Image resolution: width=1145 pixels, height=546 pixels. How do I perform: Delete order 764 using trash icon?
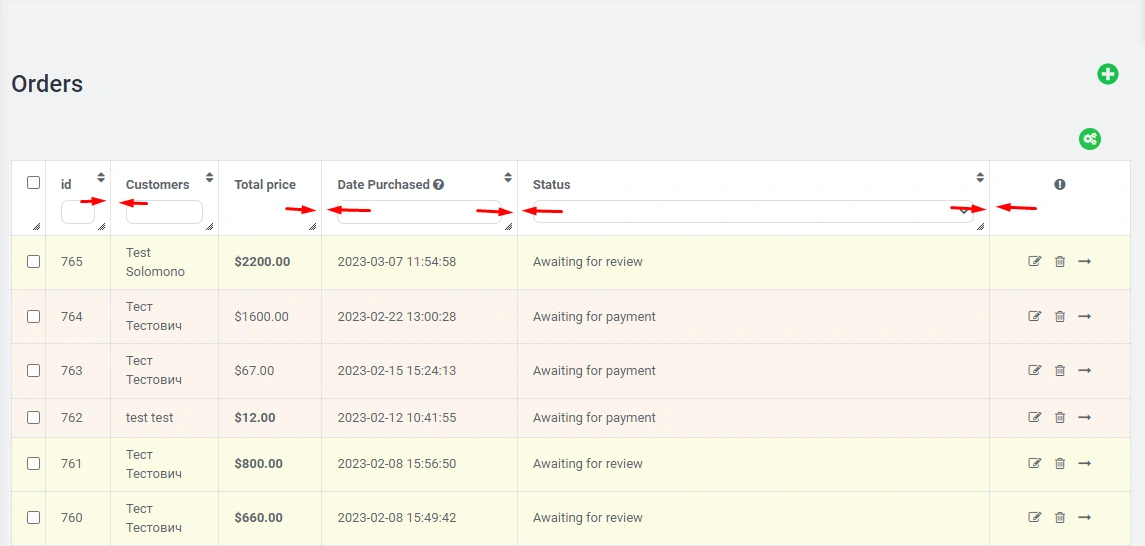tap(1060, 317)
